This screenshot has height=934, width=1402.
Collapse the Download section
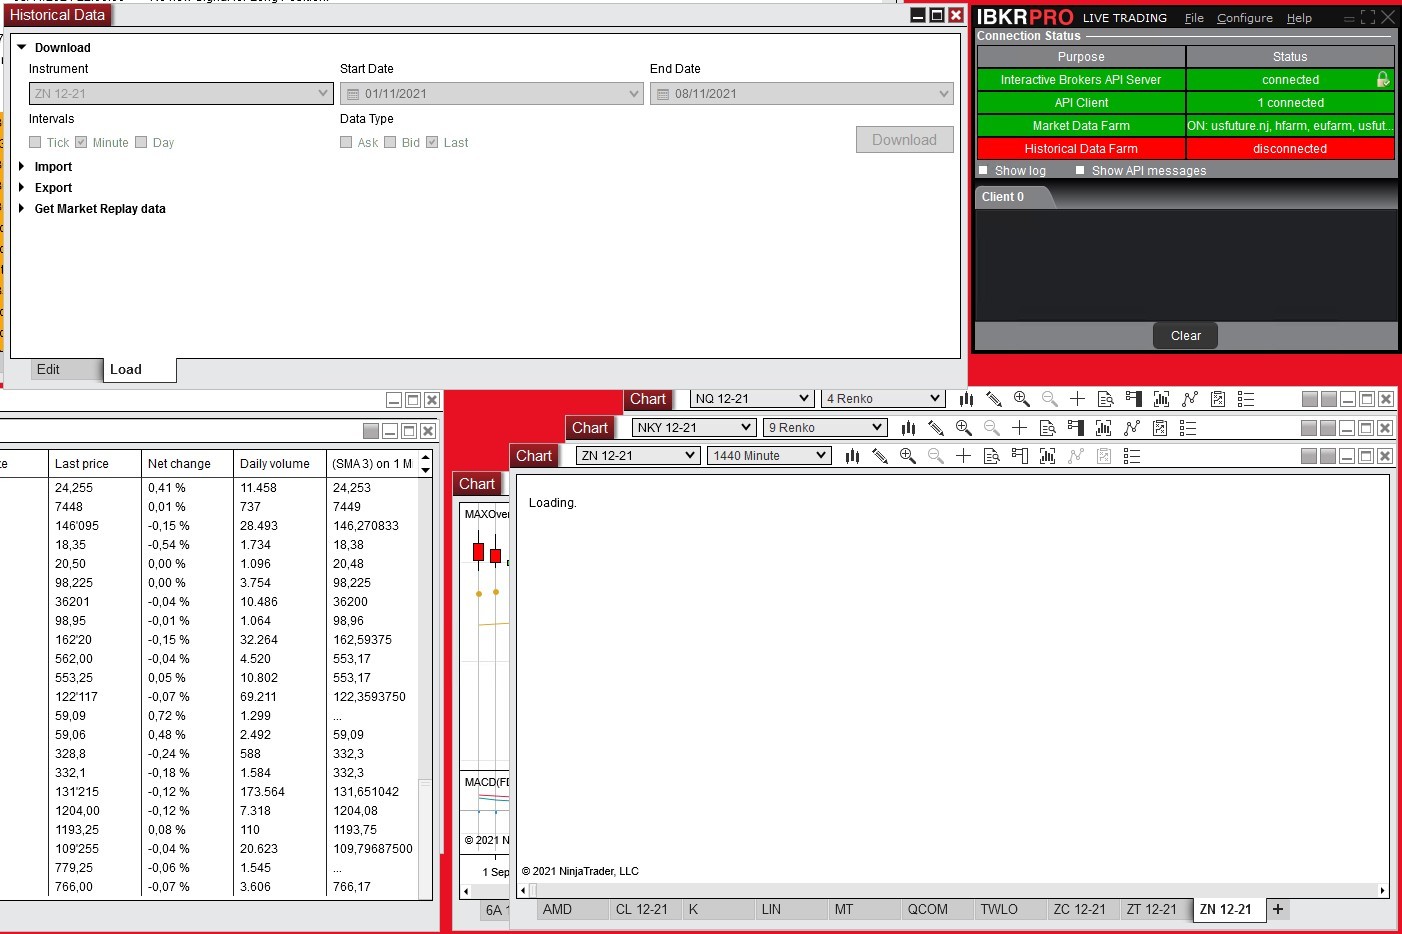coord(22,47)
